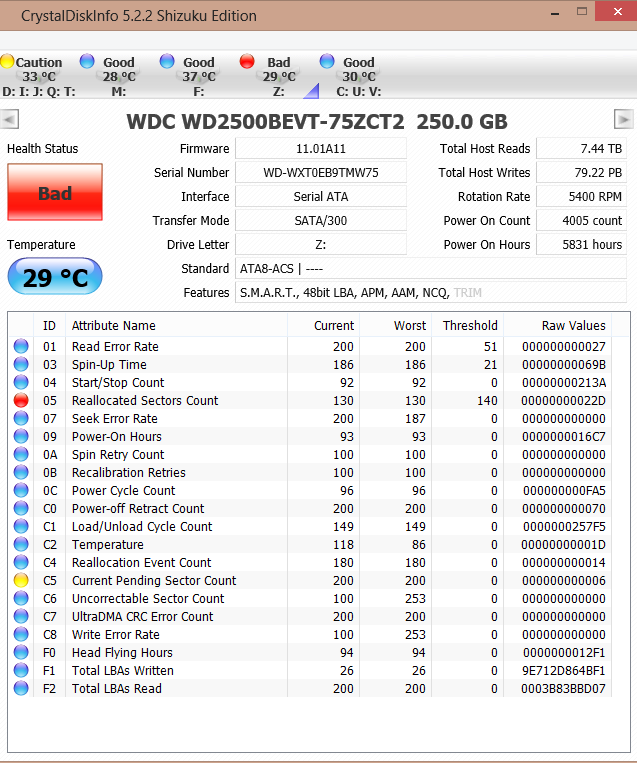Click the Raw Values column header
637x763 pixels.
pyautogui.click(x=558, y=325)
